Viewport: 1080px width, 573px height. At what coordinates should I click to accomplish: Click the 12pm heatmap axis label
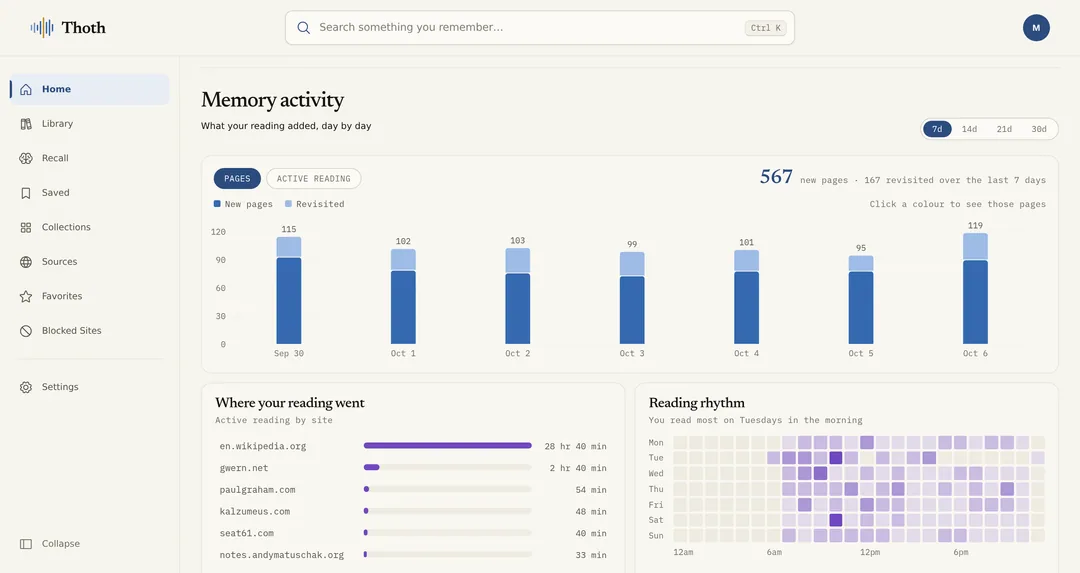pyautogui.click(x=869, y=552)
